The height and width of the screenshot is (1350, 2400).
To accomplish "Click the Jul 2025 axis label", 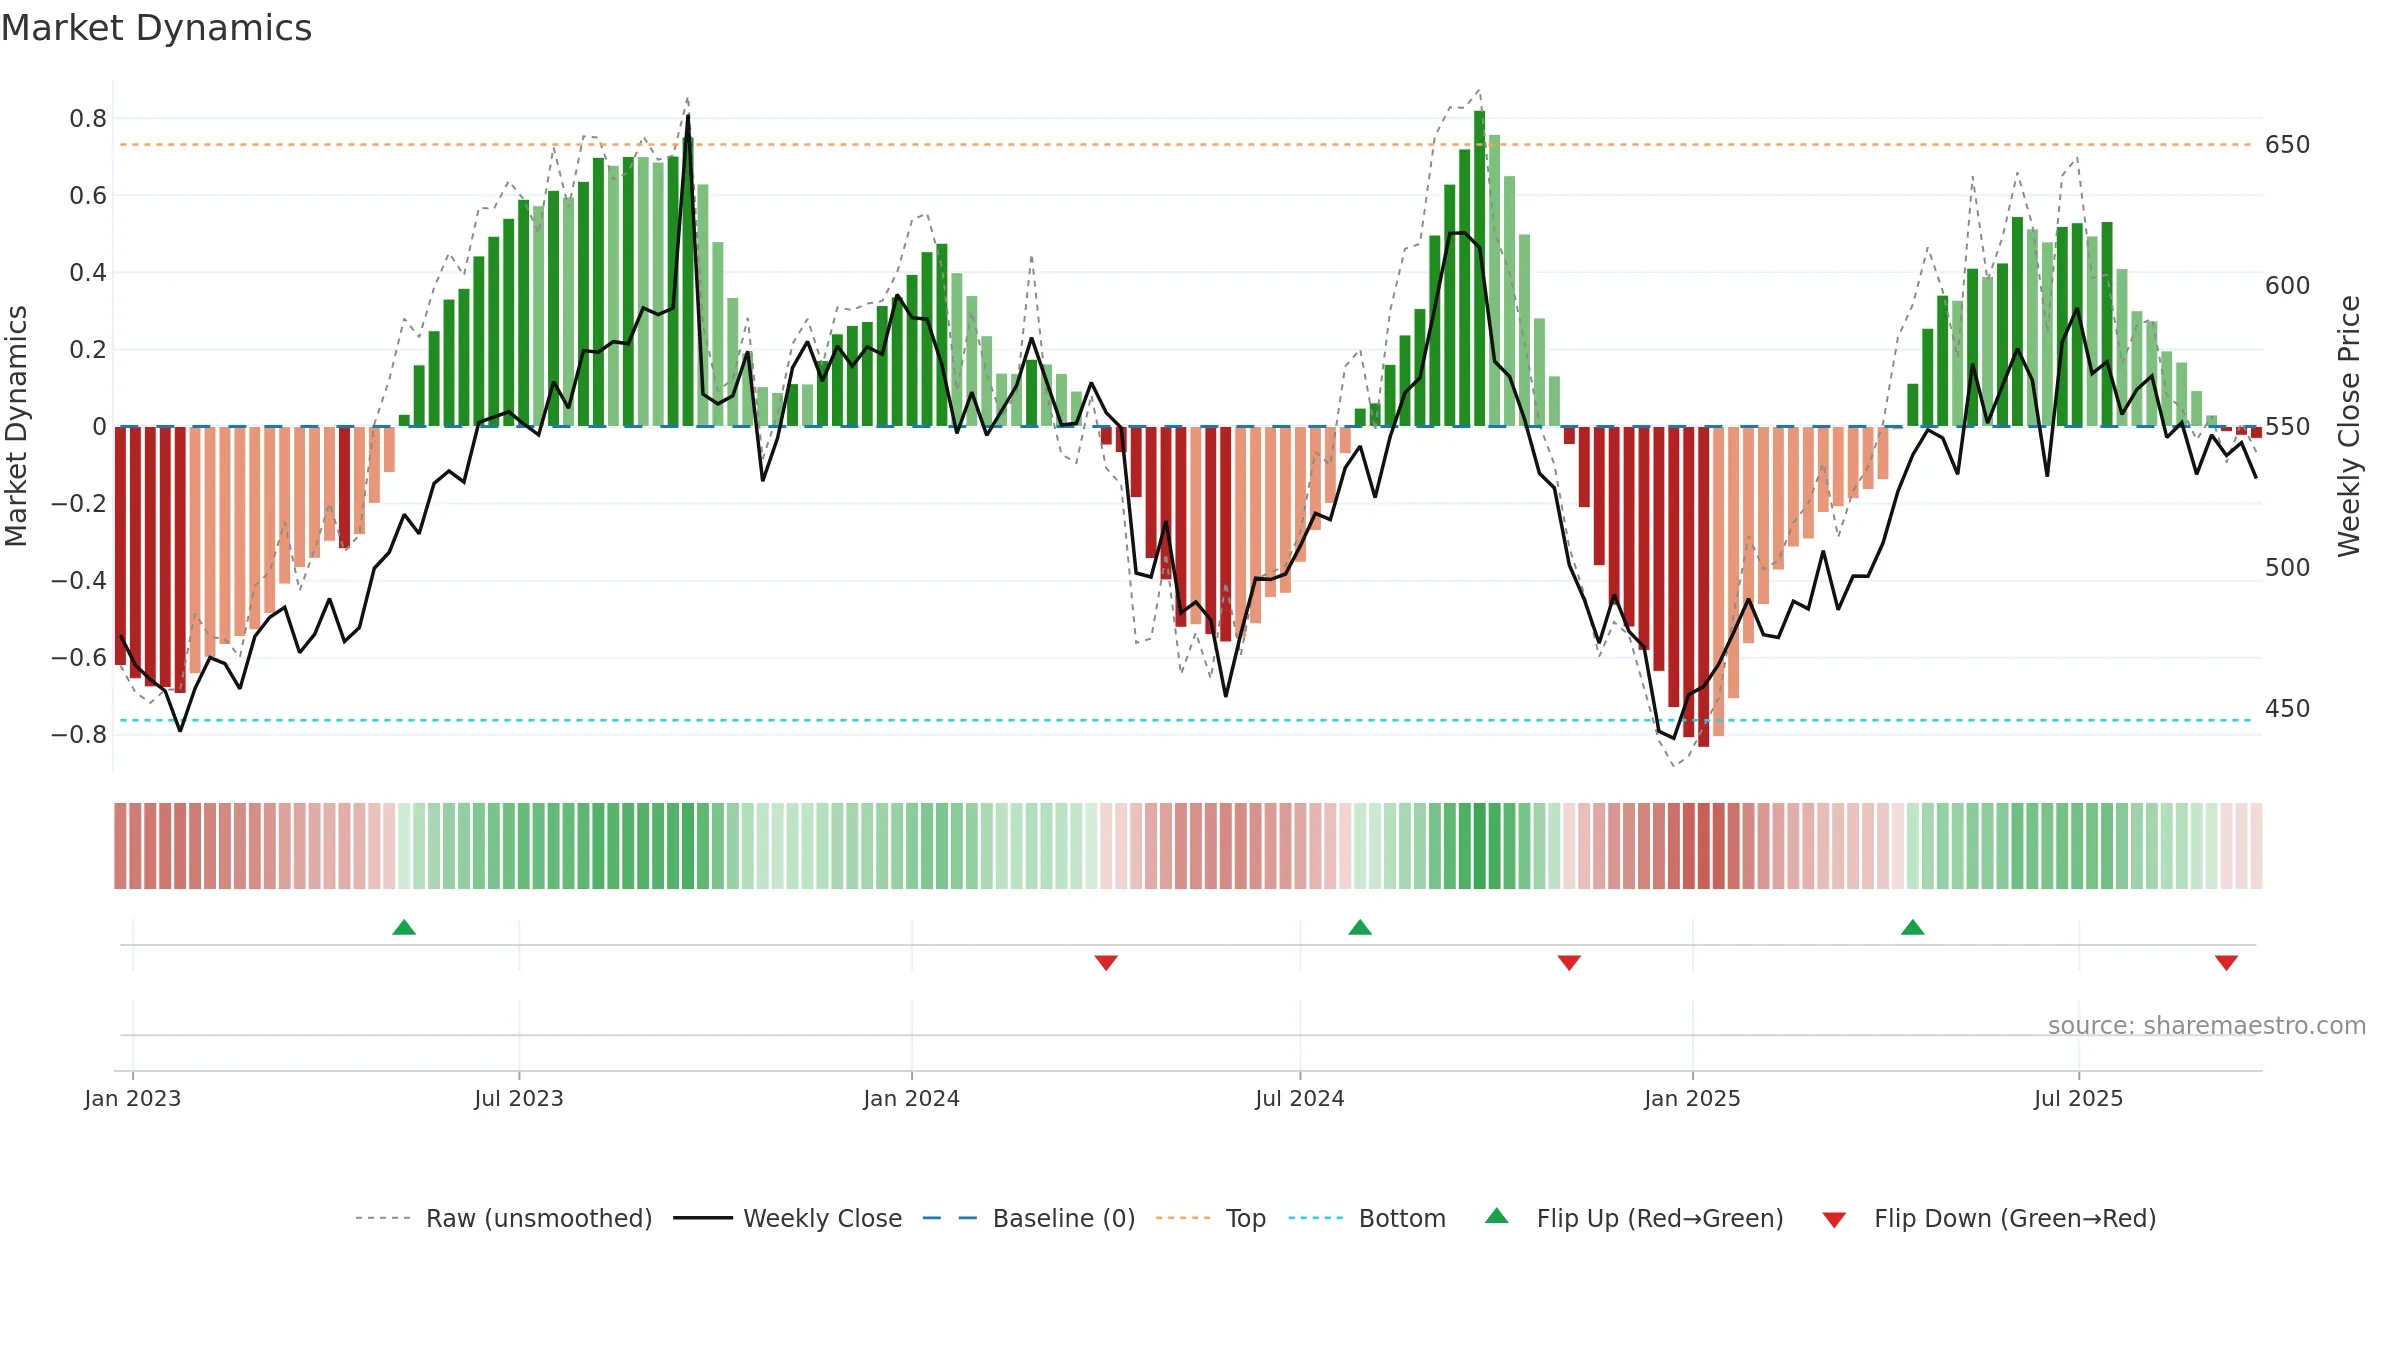I will point(2079,1098).
